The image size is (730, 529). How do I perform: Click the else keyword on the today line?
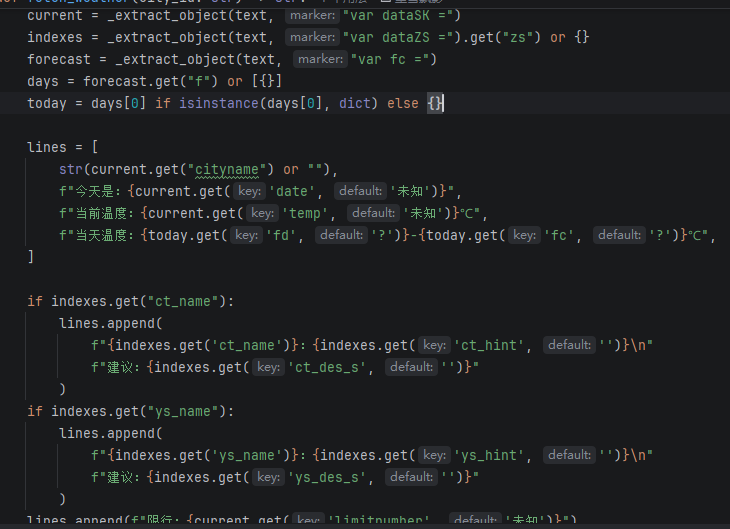pos(403,103)
